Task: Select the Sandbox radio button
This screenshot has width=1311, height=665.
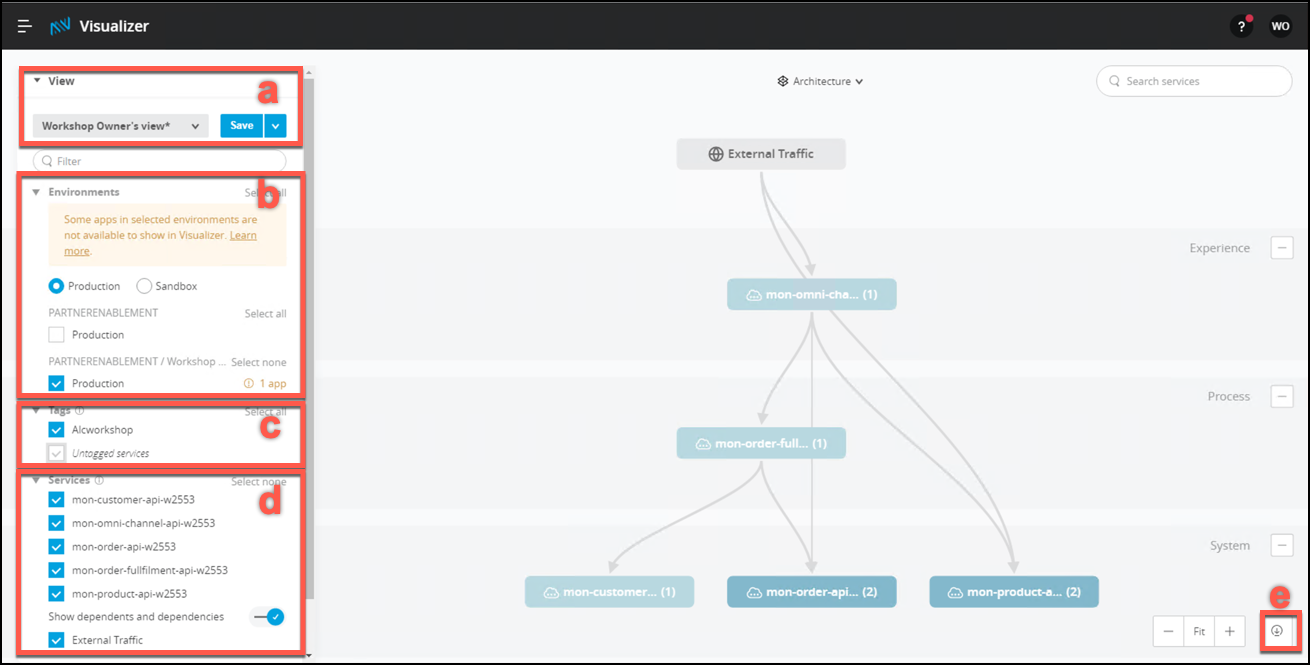Action: click(x=144, y=286)
